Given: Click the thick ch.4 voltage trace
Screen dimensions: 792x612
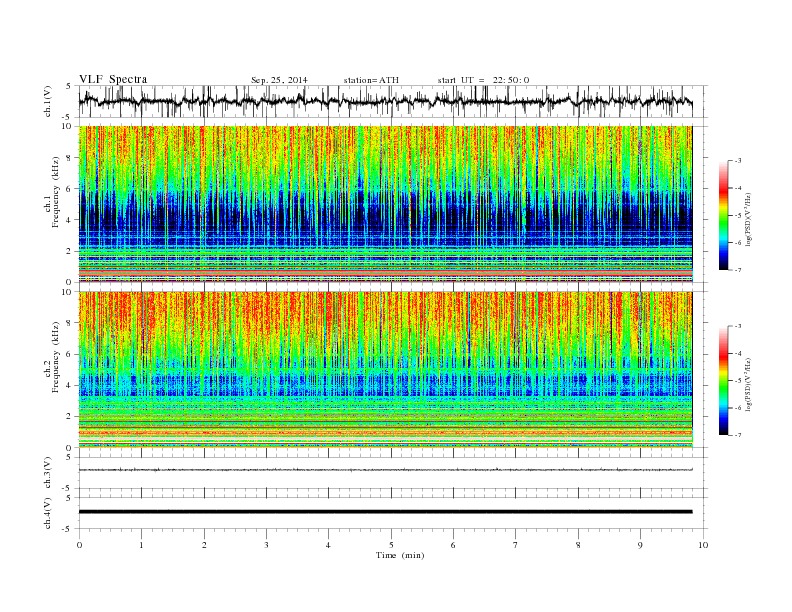Looking at the screenshot, I should coord(385,512).
